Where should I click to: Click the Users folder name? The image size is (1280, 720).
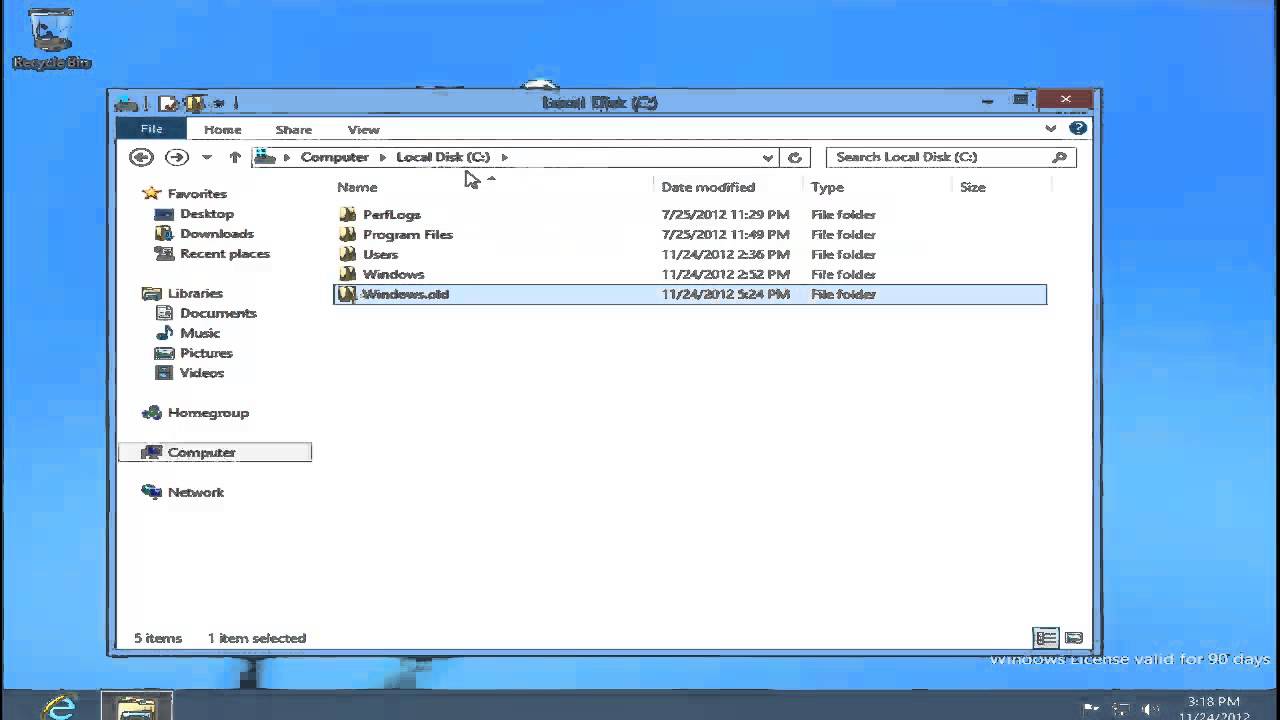pyautogui.click(x=380, y=255)
